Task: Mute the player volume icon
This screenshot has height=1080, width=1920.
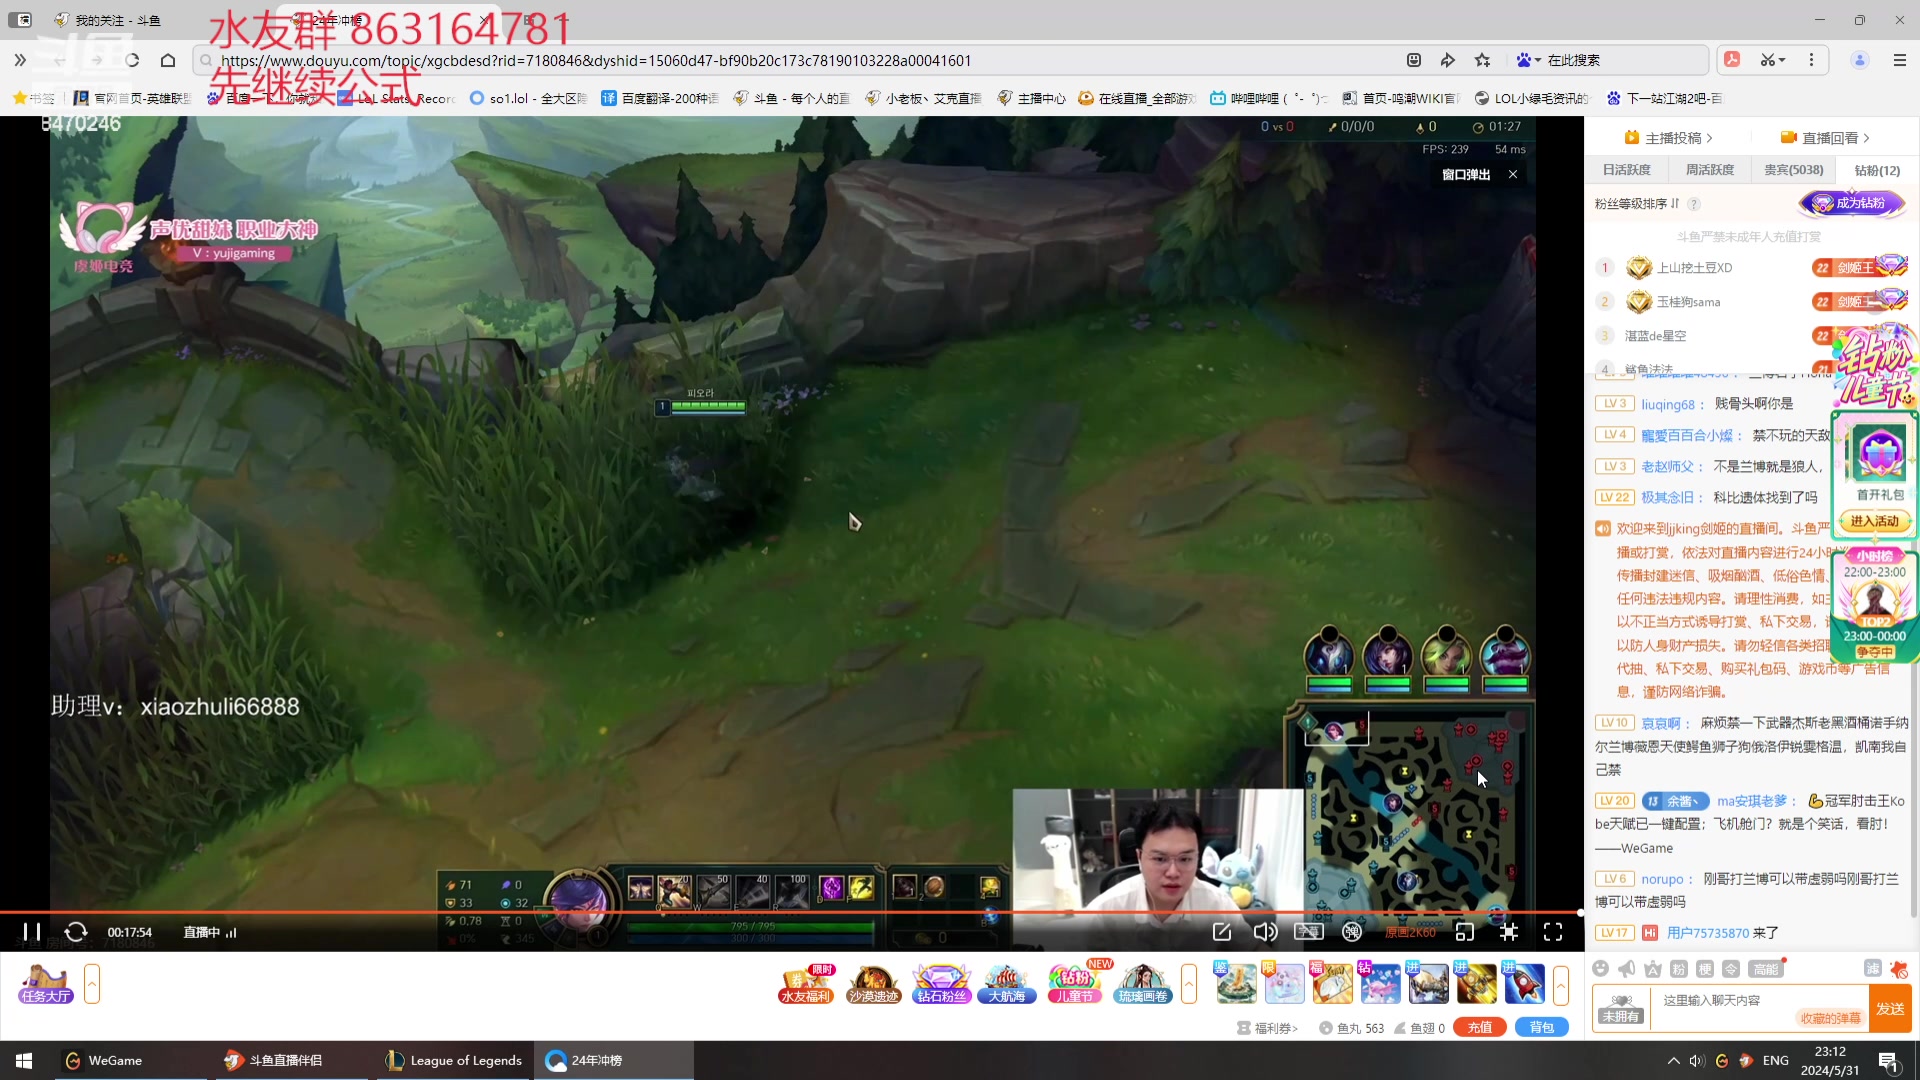Action: [x=1265, y=932]
